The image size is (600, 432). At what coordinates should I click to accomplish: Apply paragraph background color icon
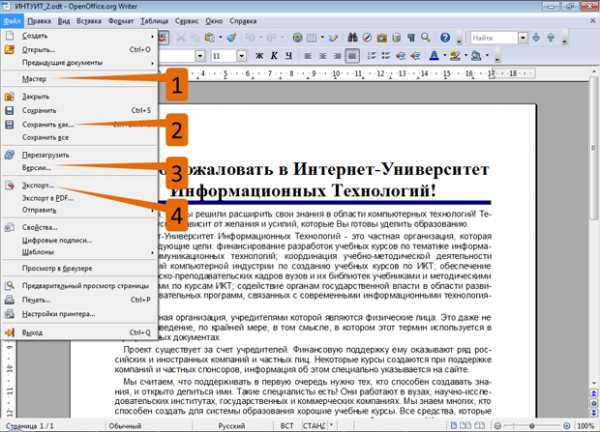tap(476, 56)
